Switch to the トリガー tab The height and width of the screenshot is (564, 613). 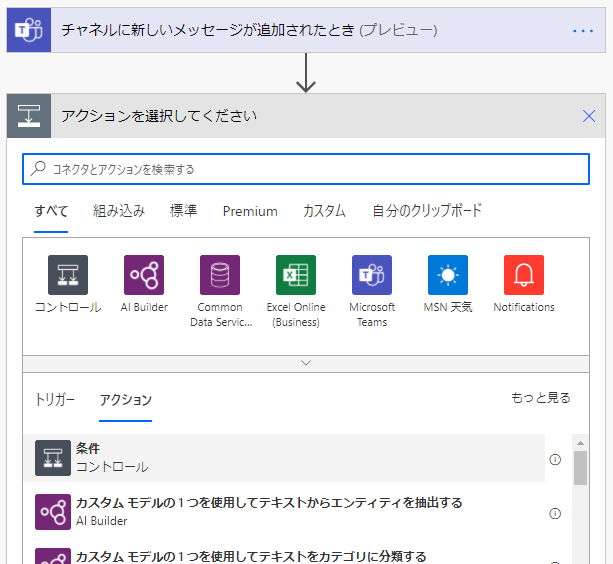point(55,399)
